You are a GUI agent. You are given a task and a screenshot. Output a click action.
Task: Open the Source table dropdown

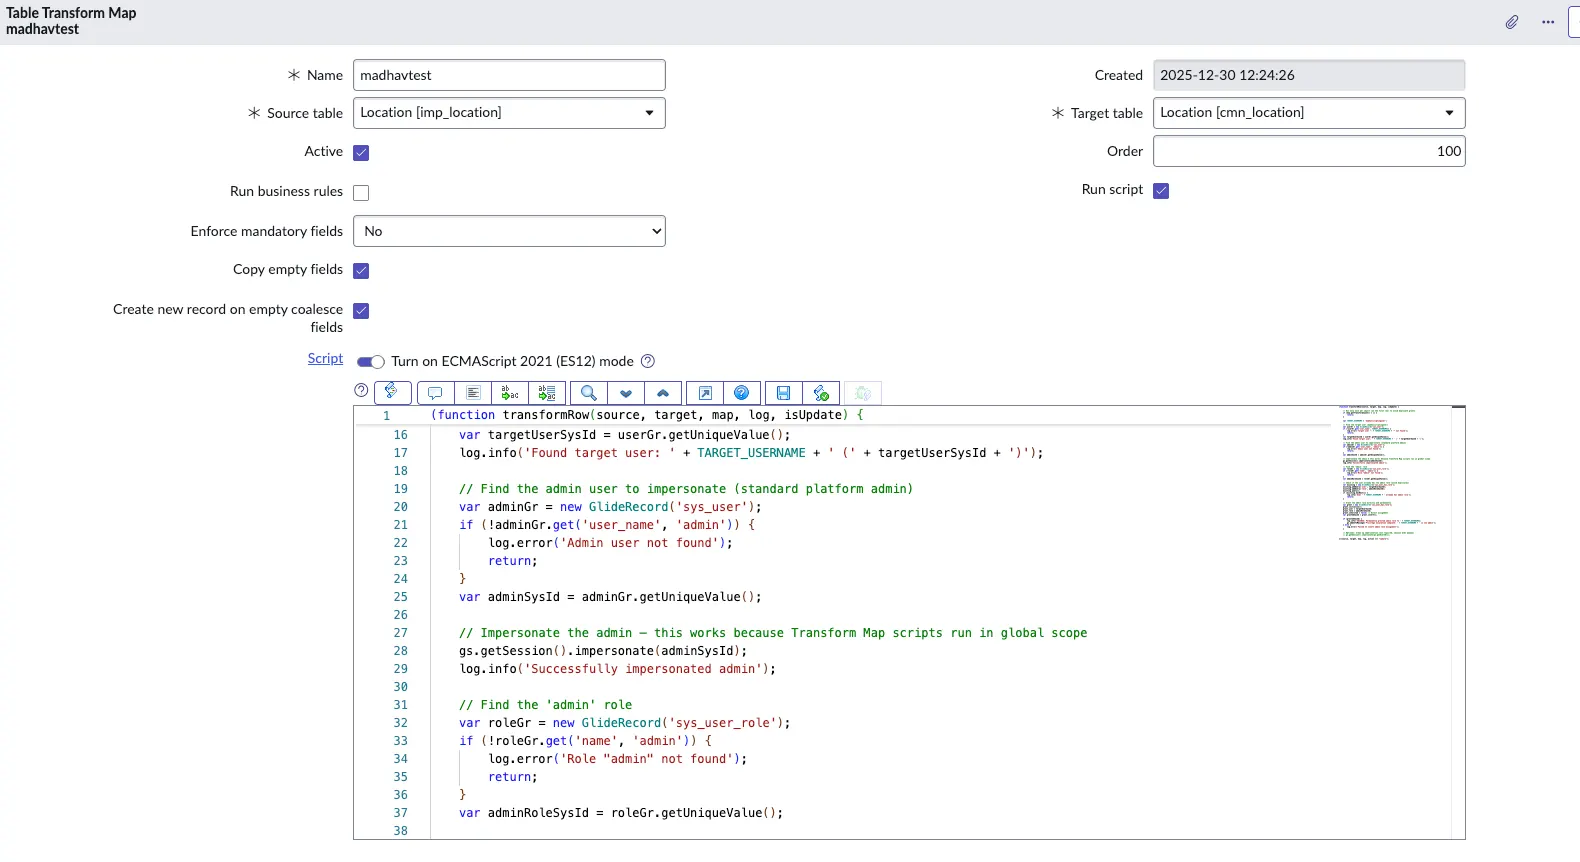click(x=509, y=113)
